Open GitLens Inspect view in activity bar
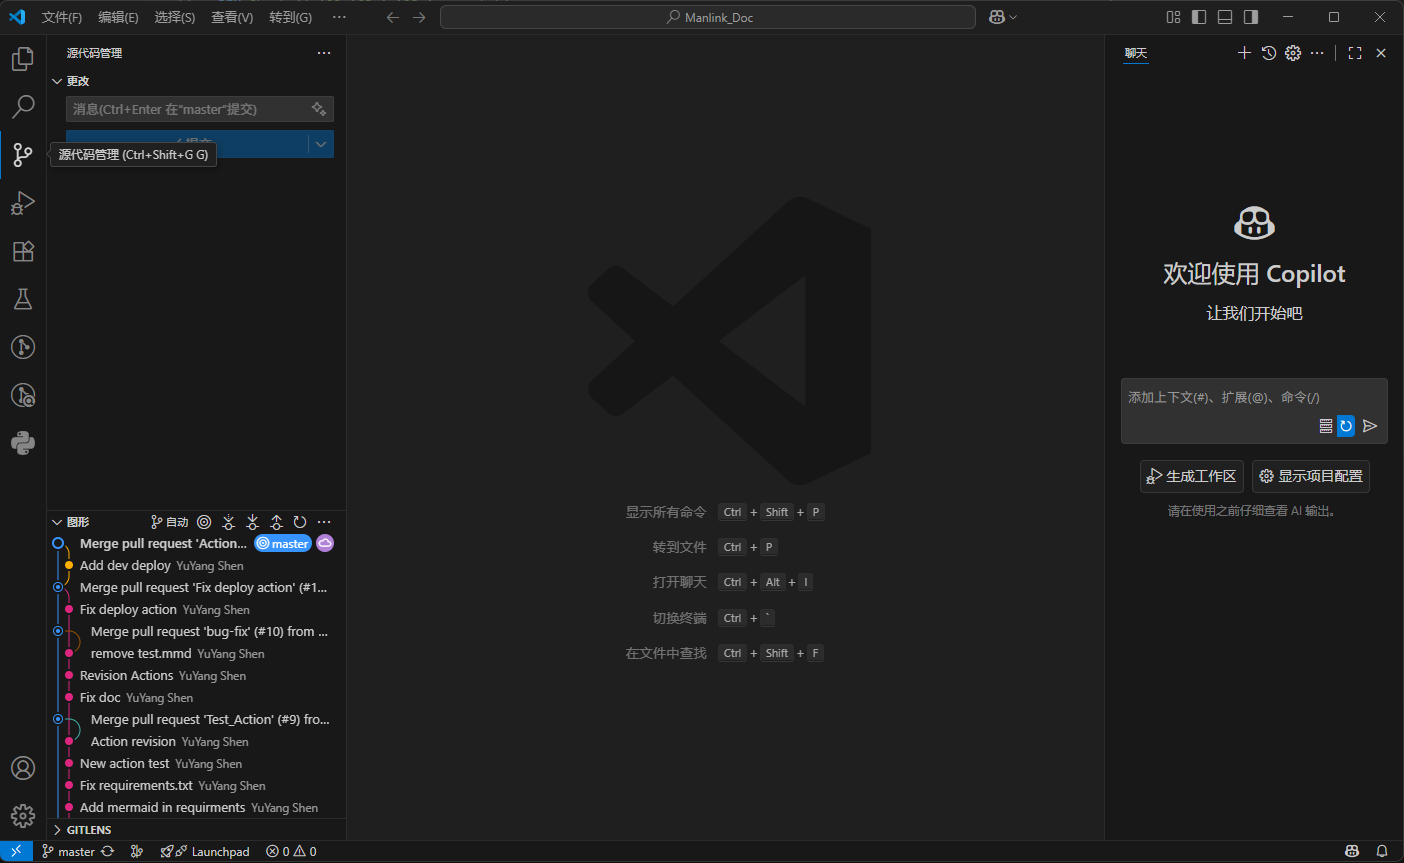1404x863 pixels. tap(23, 395)
